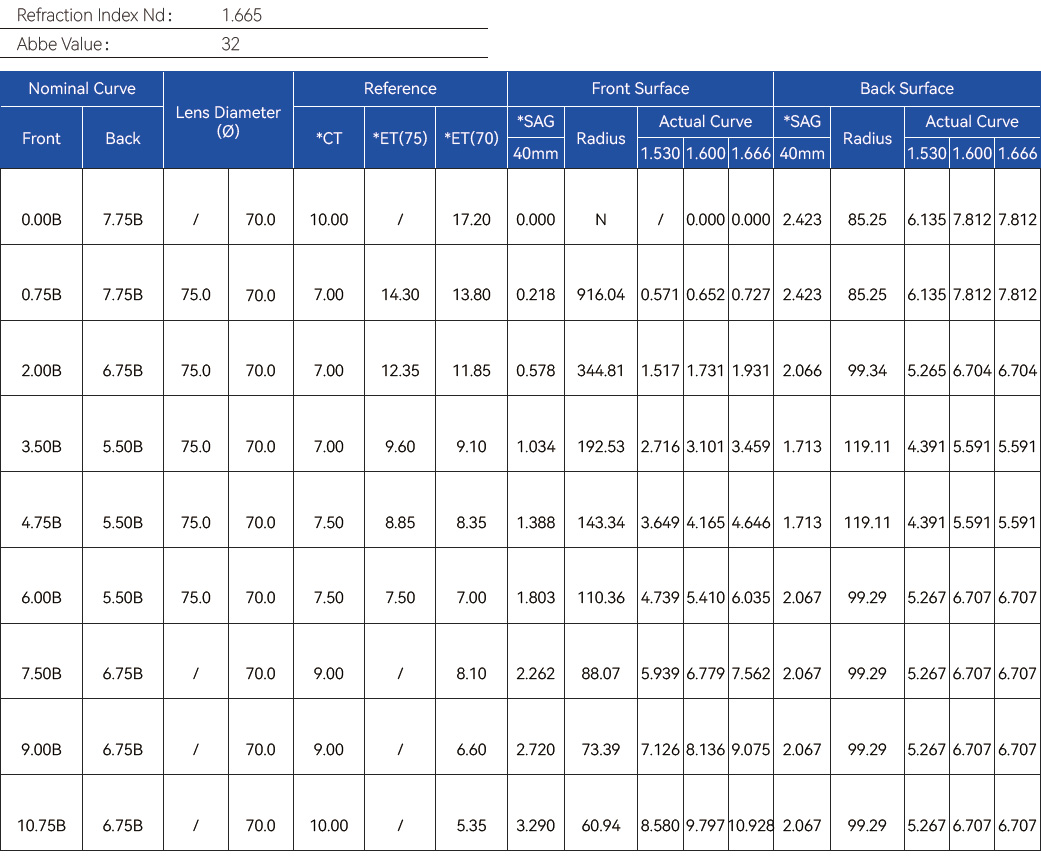Click the 10.928 actual curve cell
Screen dimensions: 1041x856
click(x=751, y=825)
